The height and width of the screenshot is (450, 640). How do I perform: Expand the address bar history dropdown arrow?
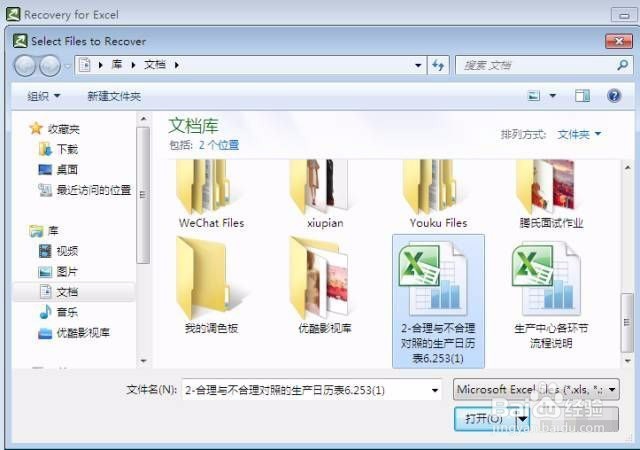[418, 65]
